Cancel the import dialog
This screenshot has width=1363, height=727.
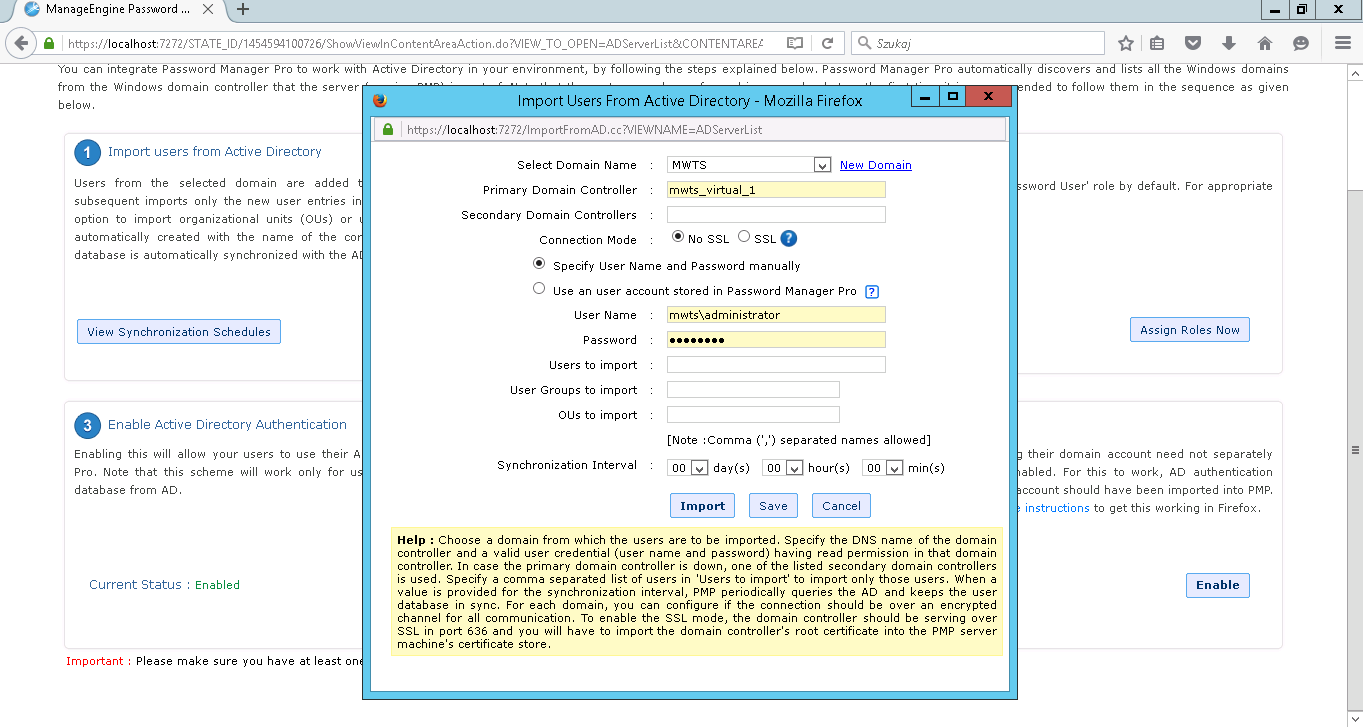click(841, 505)
